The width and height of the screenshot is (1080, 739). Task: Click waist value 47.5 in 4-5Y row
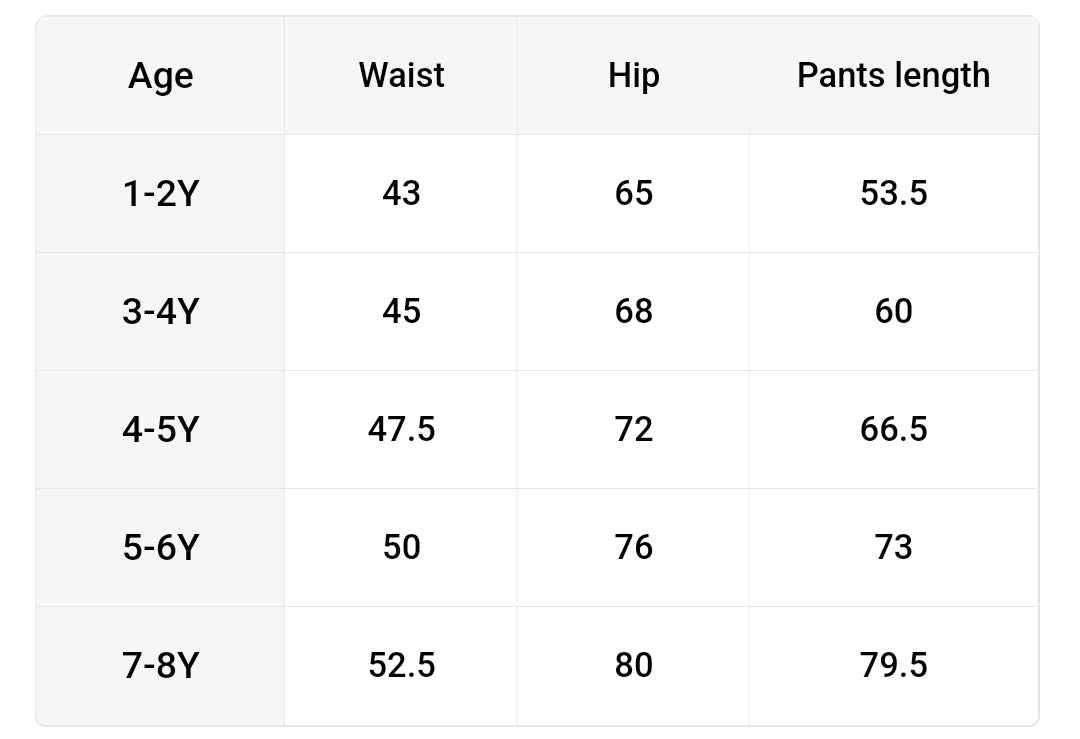click(x=401, y=429)
